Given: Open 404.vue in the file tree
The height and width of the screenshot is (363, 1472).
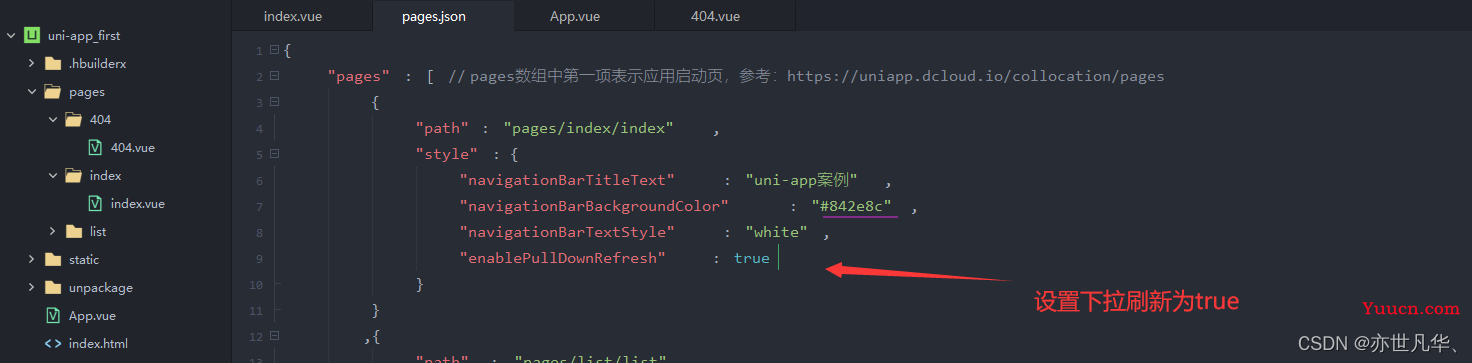Looking at the screenshot, I should 132,147.
